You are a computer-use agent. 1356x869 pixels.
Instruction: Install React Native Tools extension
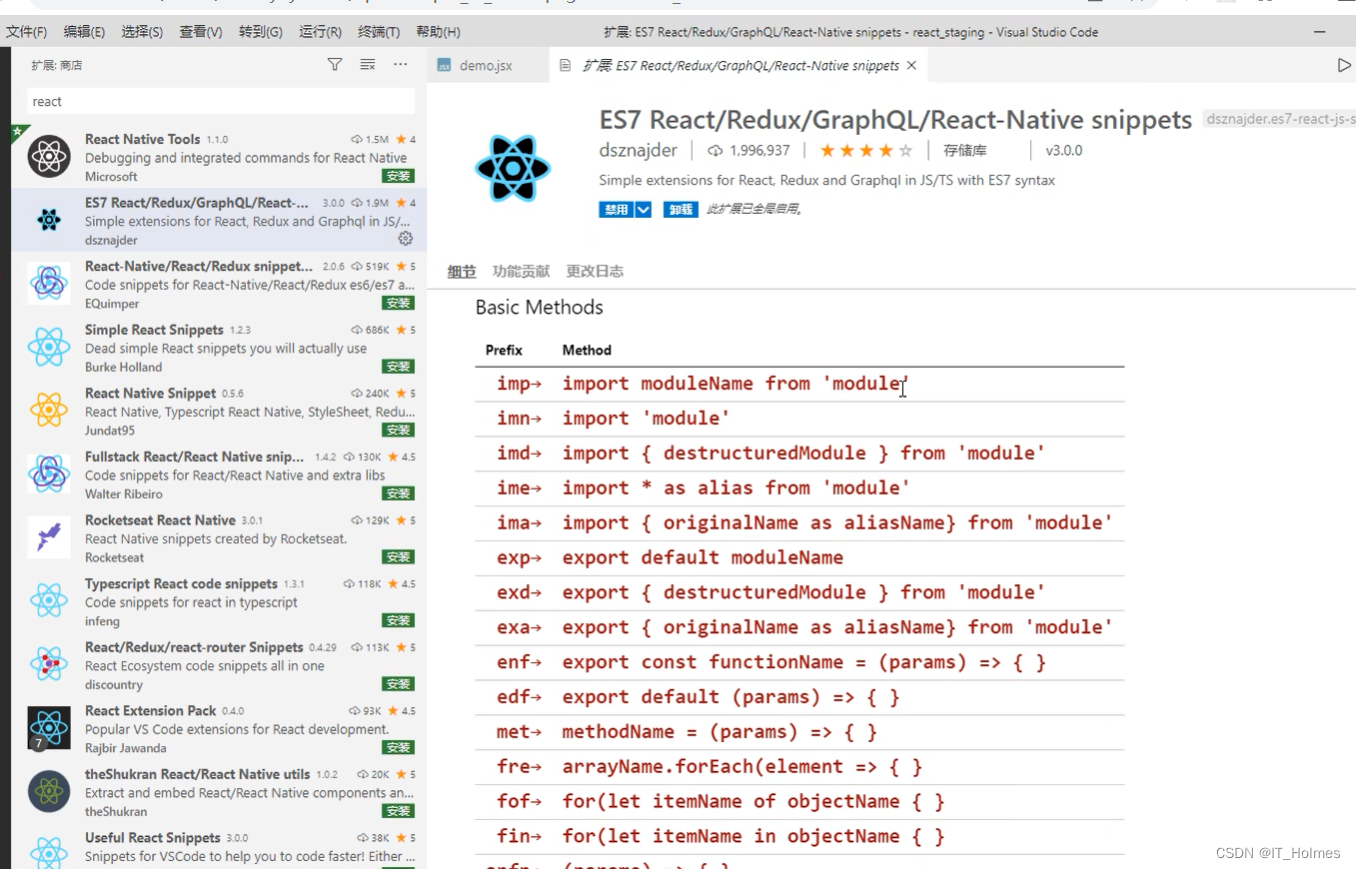pos(398,176)
